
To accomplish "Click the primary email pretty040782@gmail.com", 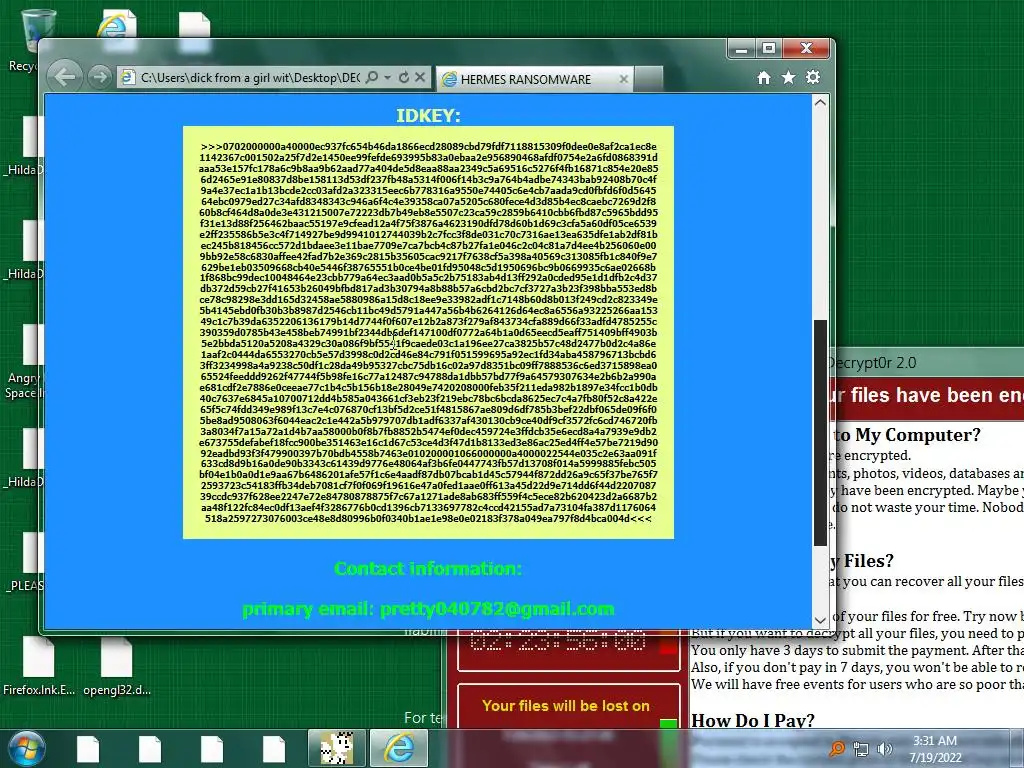I will (x=428, y=609).
